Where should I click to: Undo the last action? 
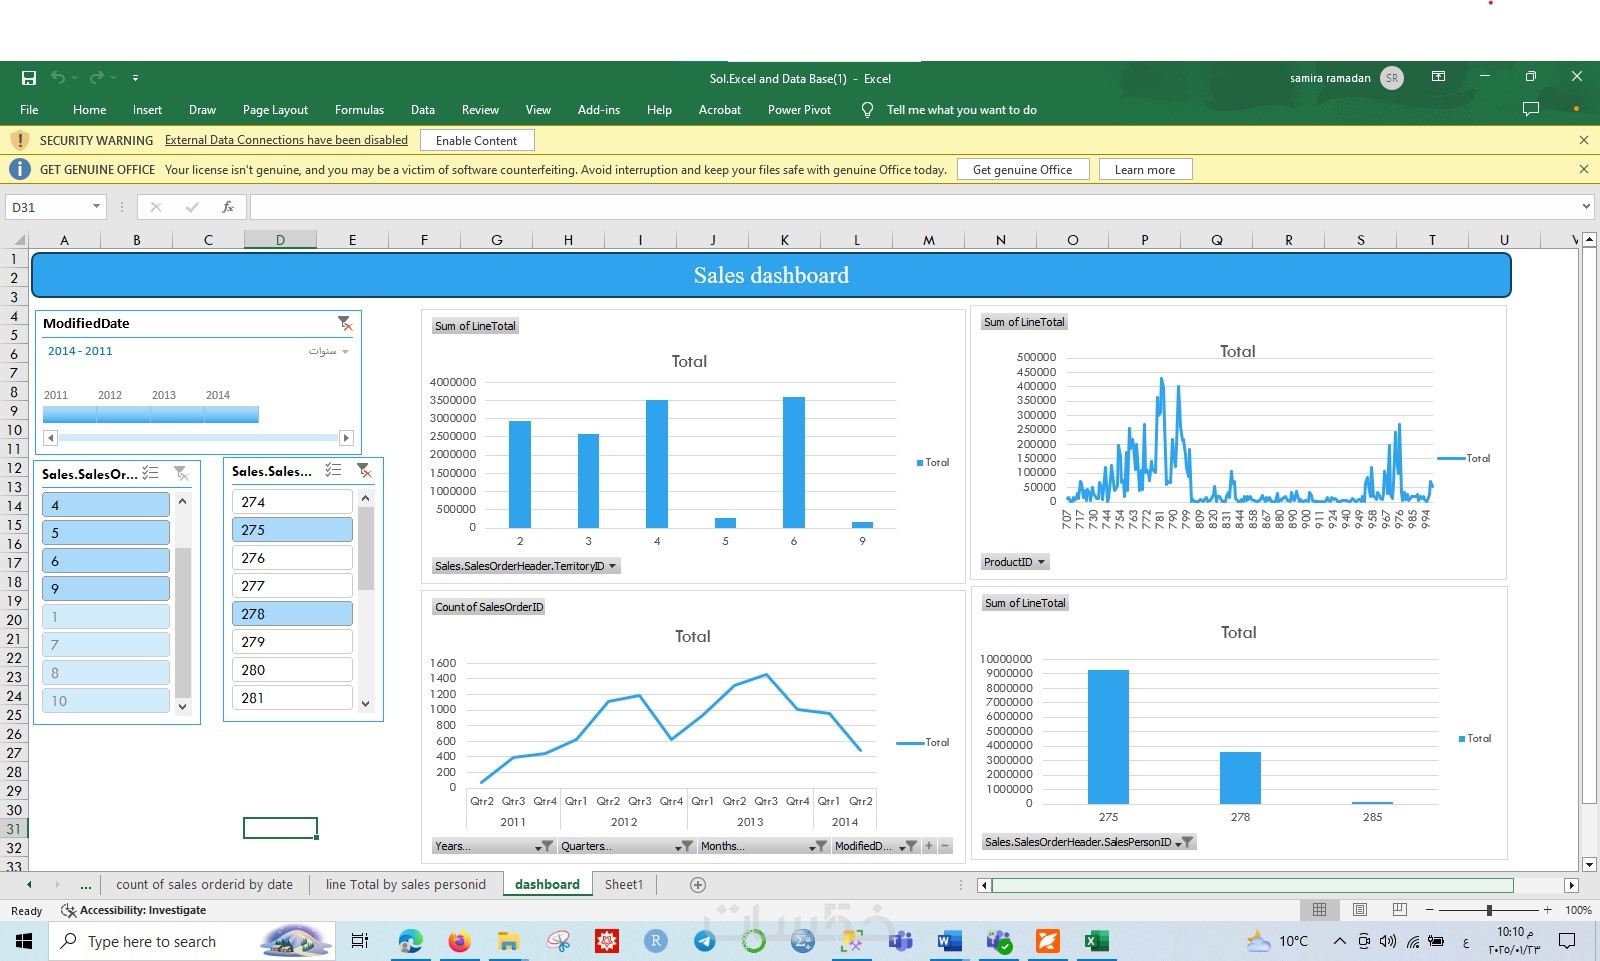coord(58,78)
